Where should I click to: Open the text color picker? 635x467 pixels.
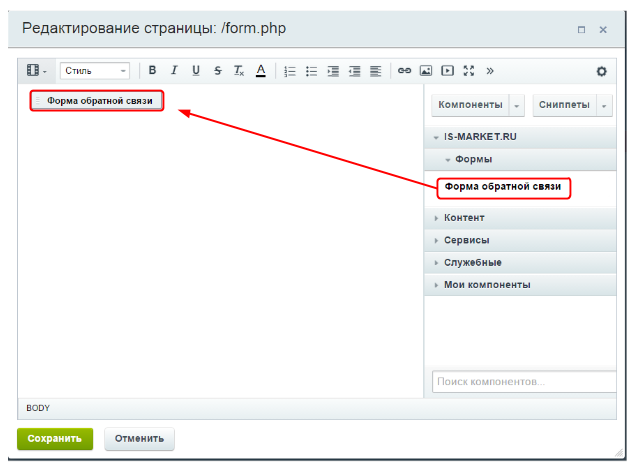click(260, 71)
